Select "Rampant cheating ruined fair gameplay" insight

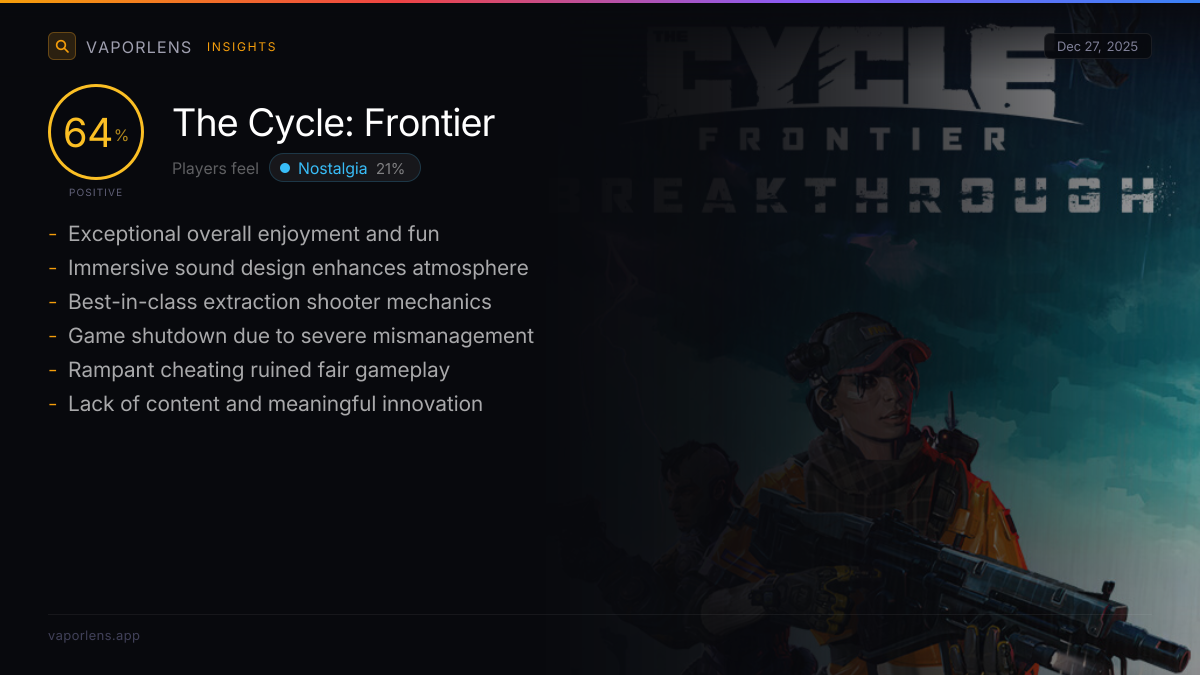[x=258, y=370]
